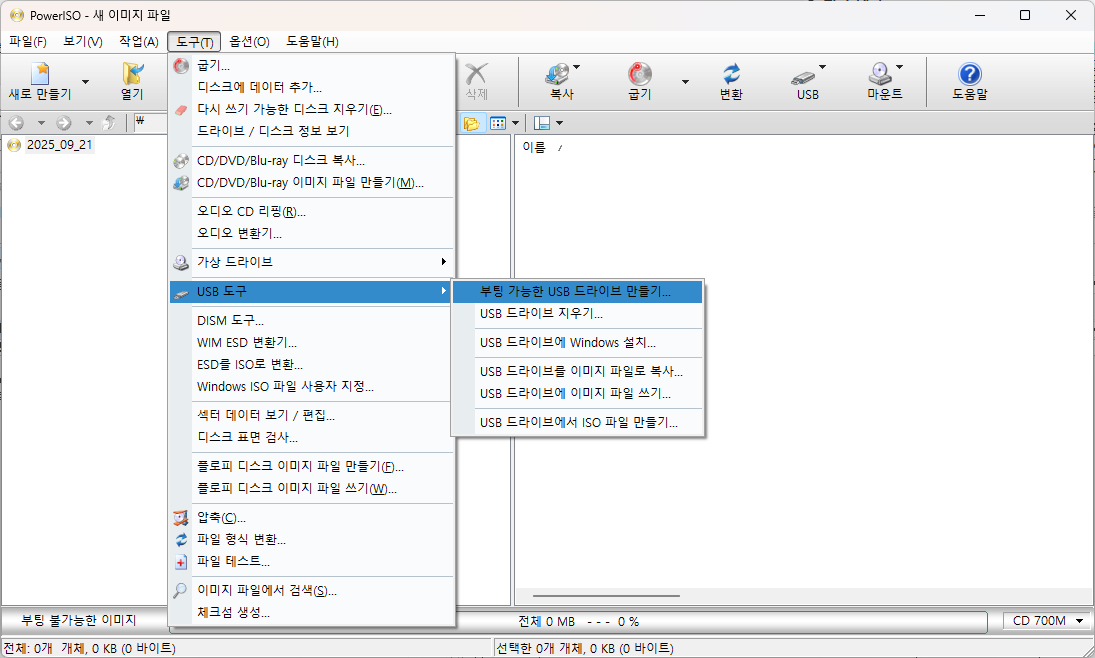Click the USB 도구 menu entry

(311, 291)
